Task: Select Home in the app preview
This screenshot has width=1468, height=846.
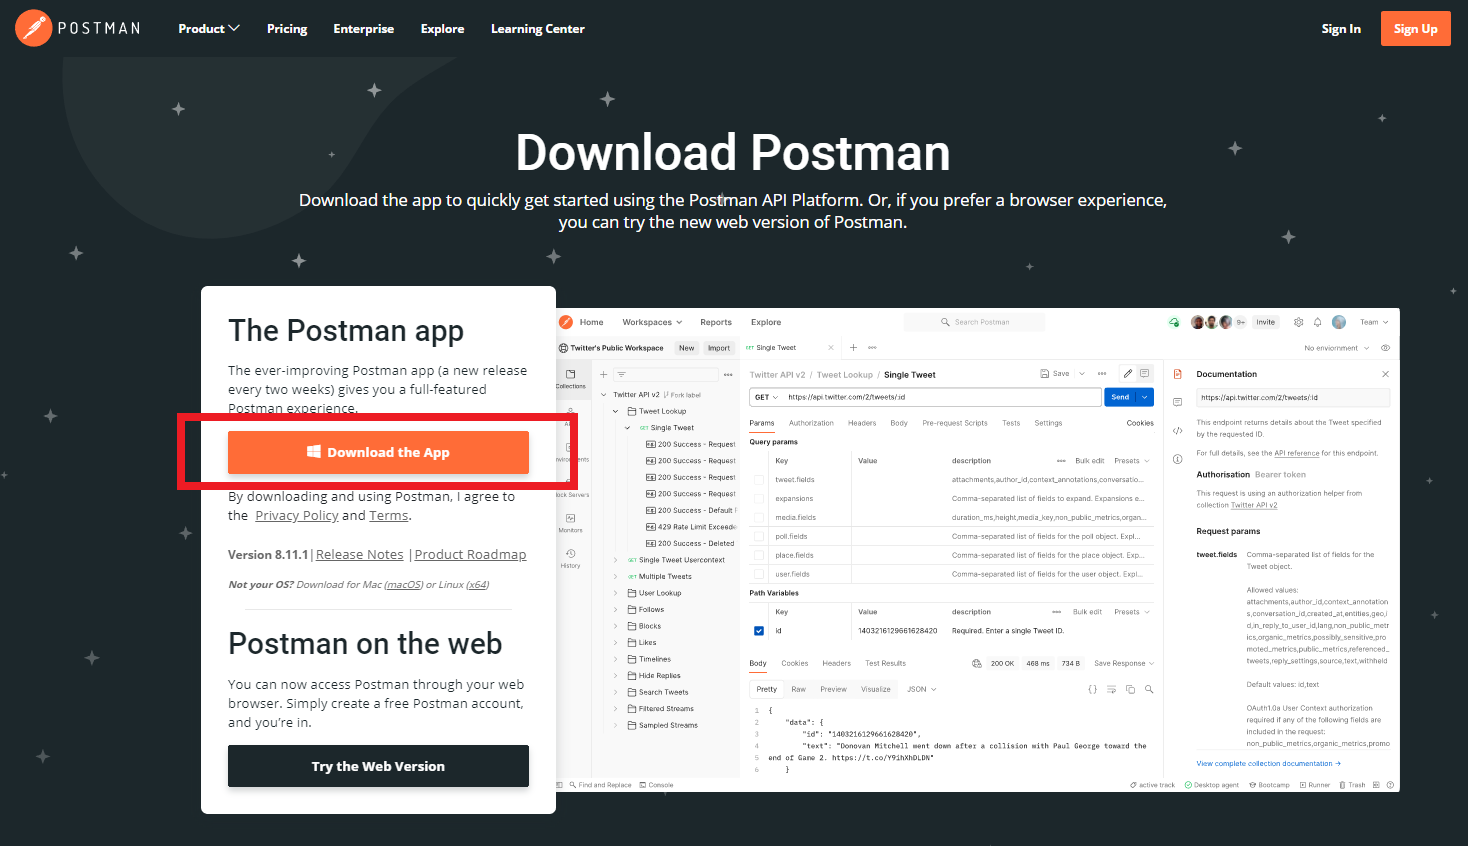Action: [591, 322]
